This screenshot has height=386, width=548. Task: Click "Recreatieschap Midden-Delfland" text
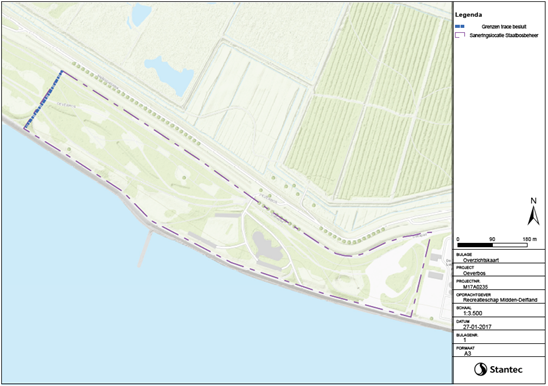(x=500, y=300)
